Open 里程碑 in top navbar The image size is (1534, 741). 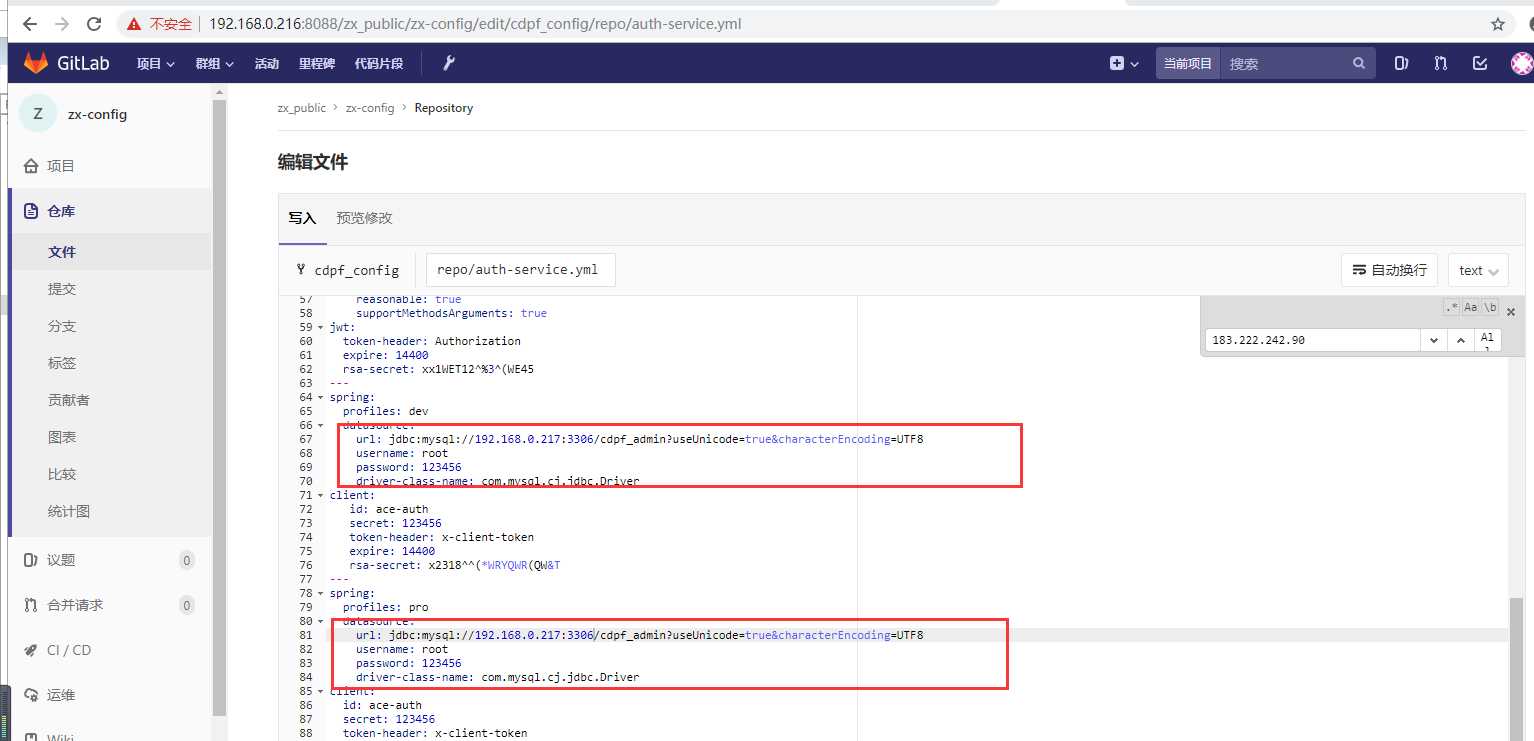(x=317, y=63)
